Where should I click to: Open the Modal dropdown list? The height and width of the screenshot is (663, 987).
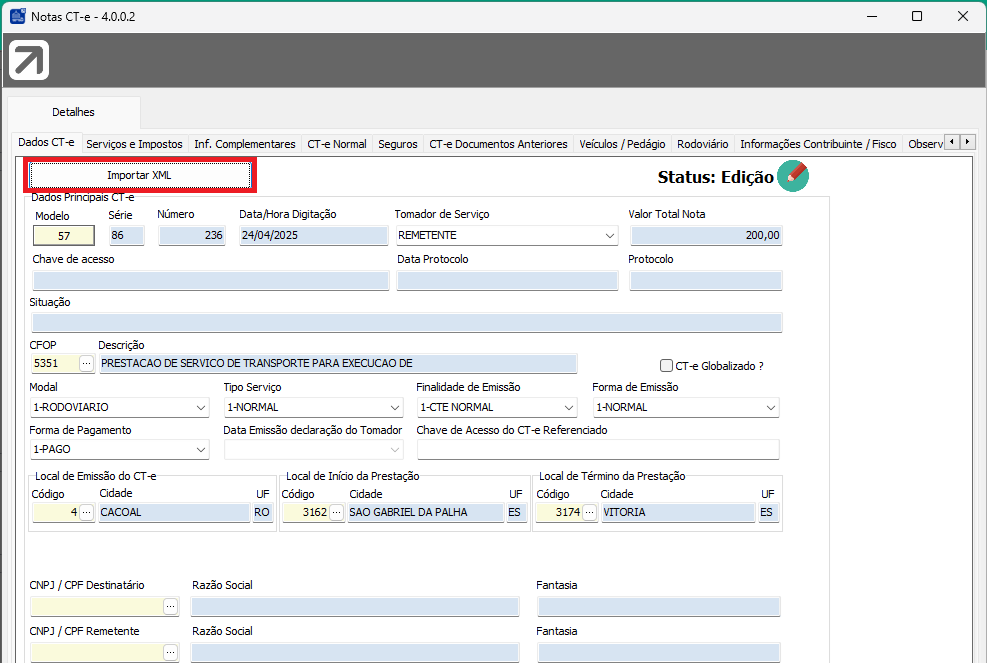pyautogui.click(x=201, y=408)
